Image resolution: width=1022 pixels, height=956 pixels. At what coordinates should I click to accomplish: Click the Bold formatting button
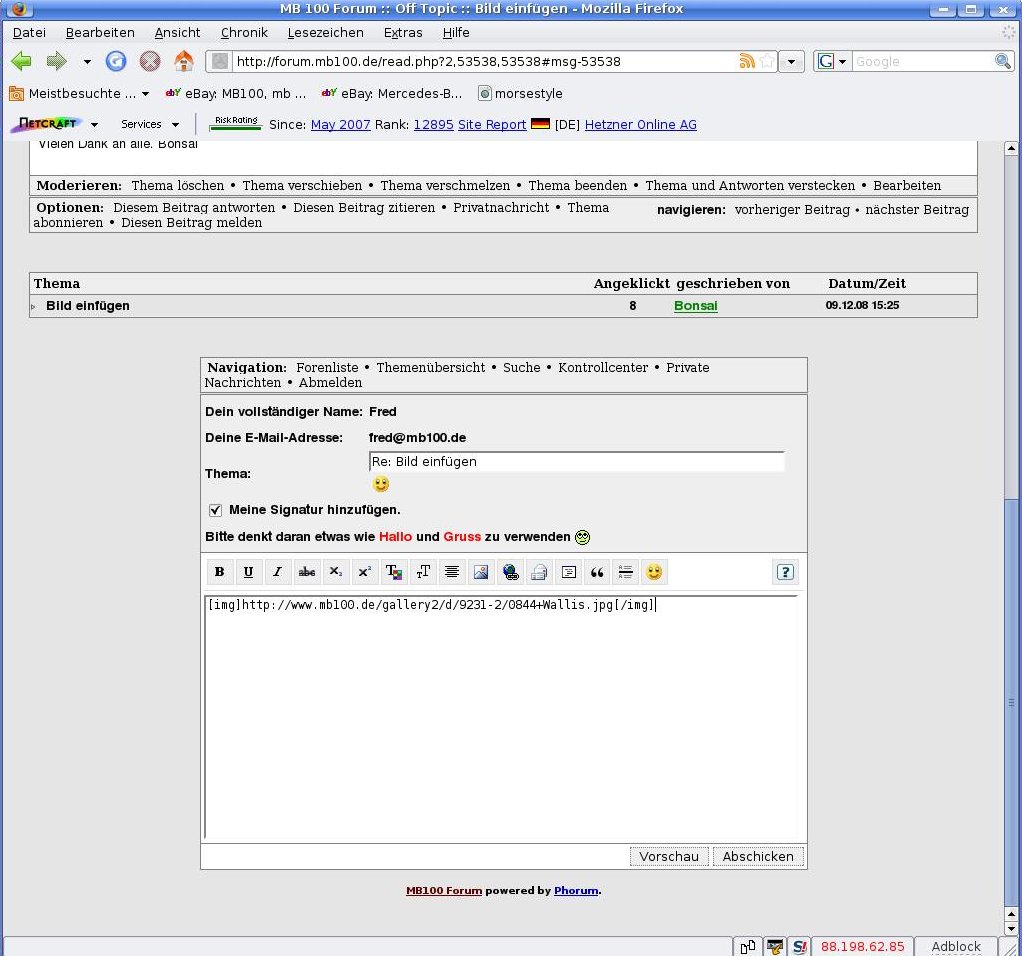219,572
